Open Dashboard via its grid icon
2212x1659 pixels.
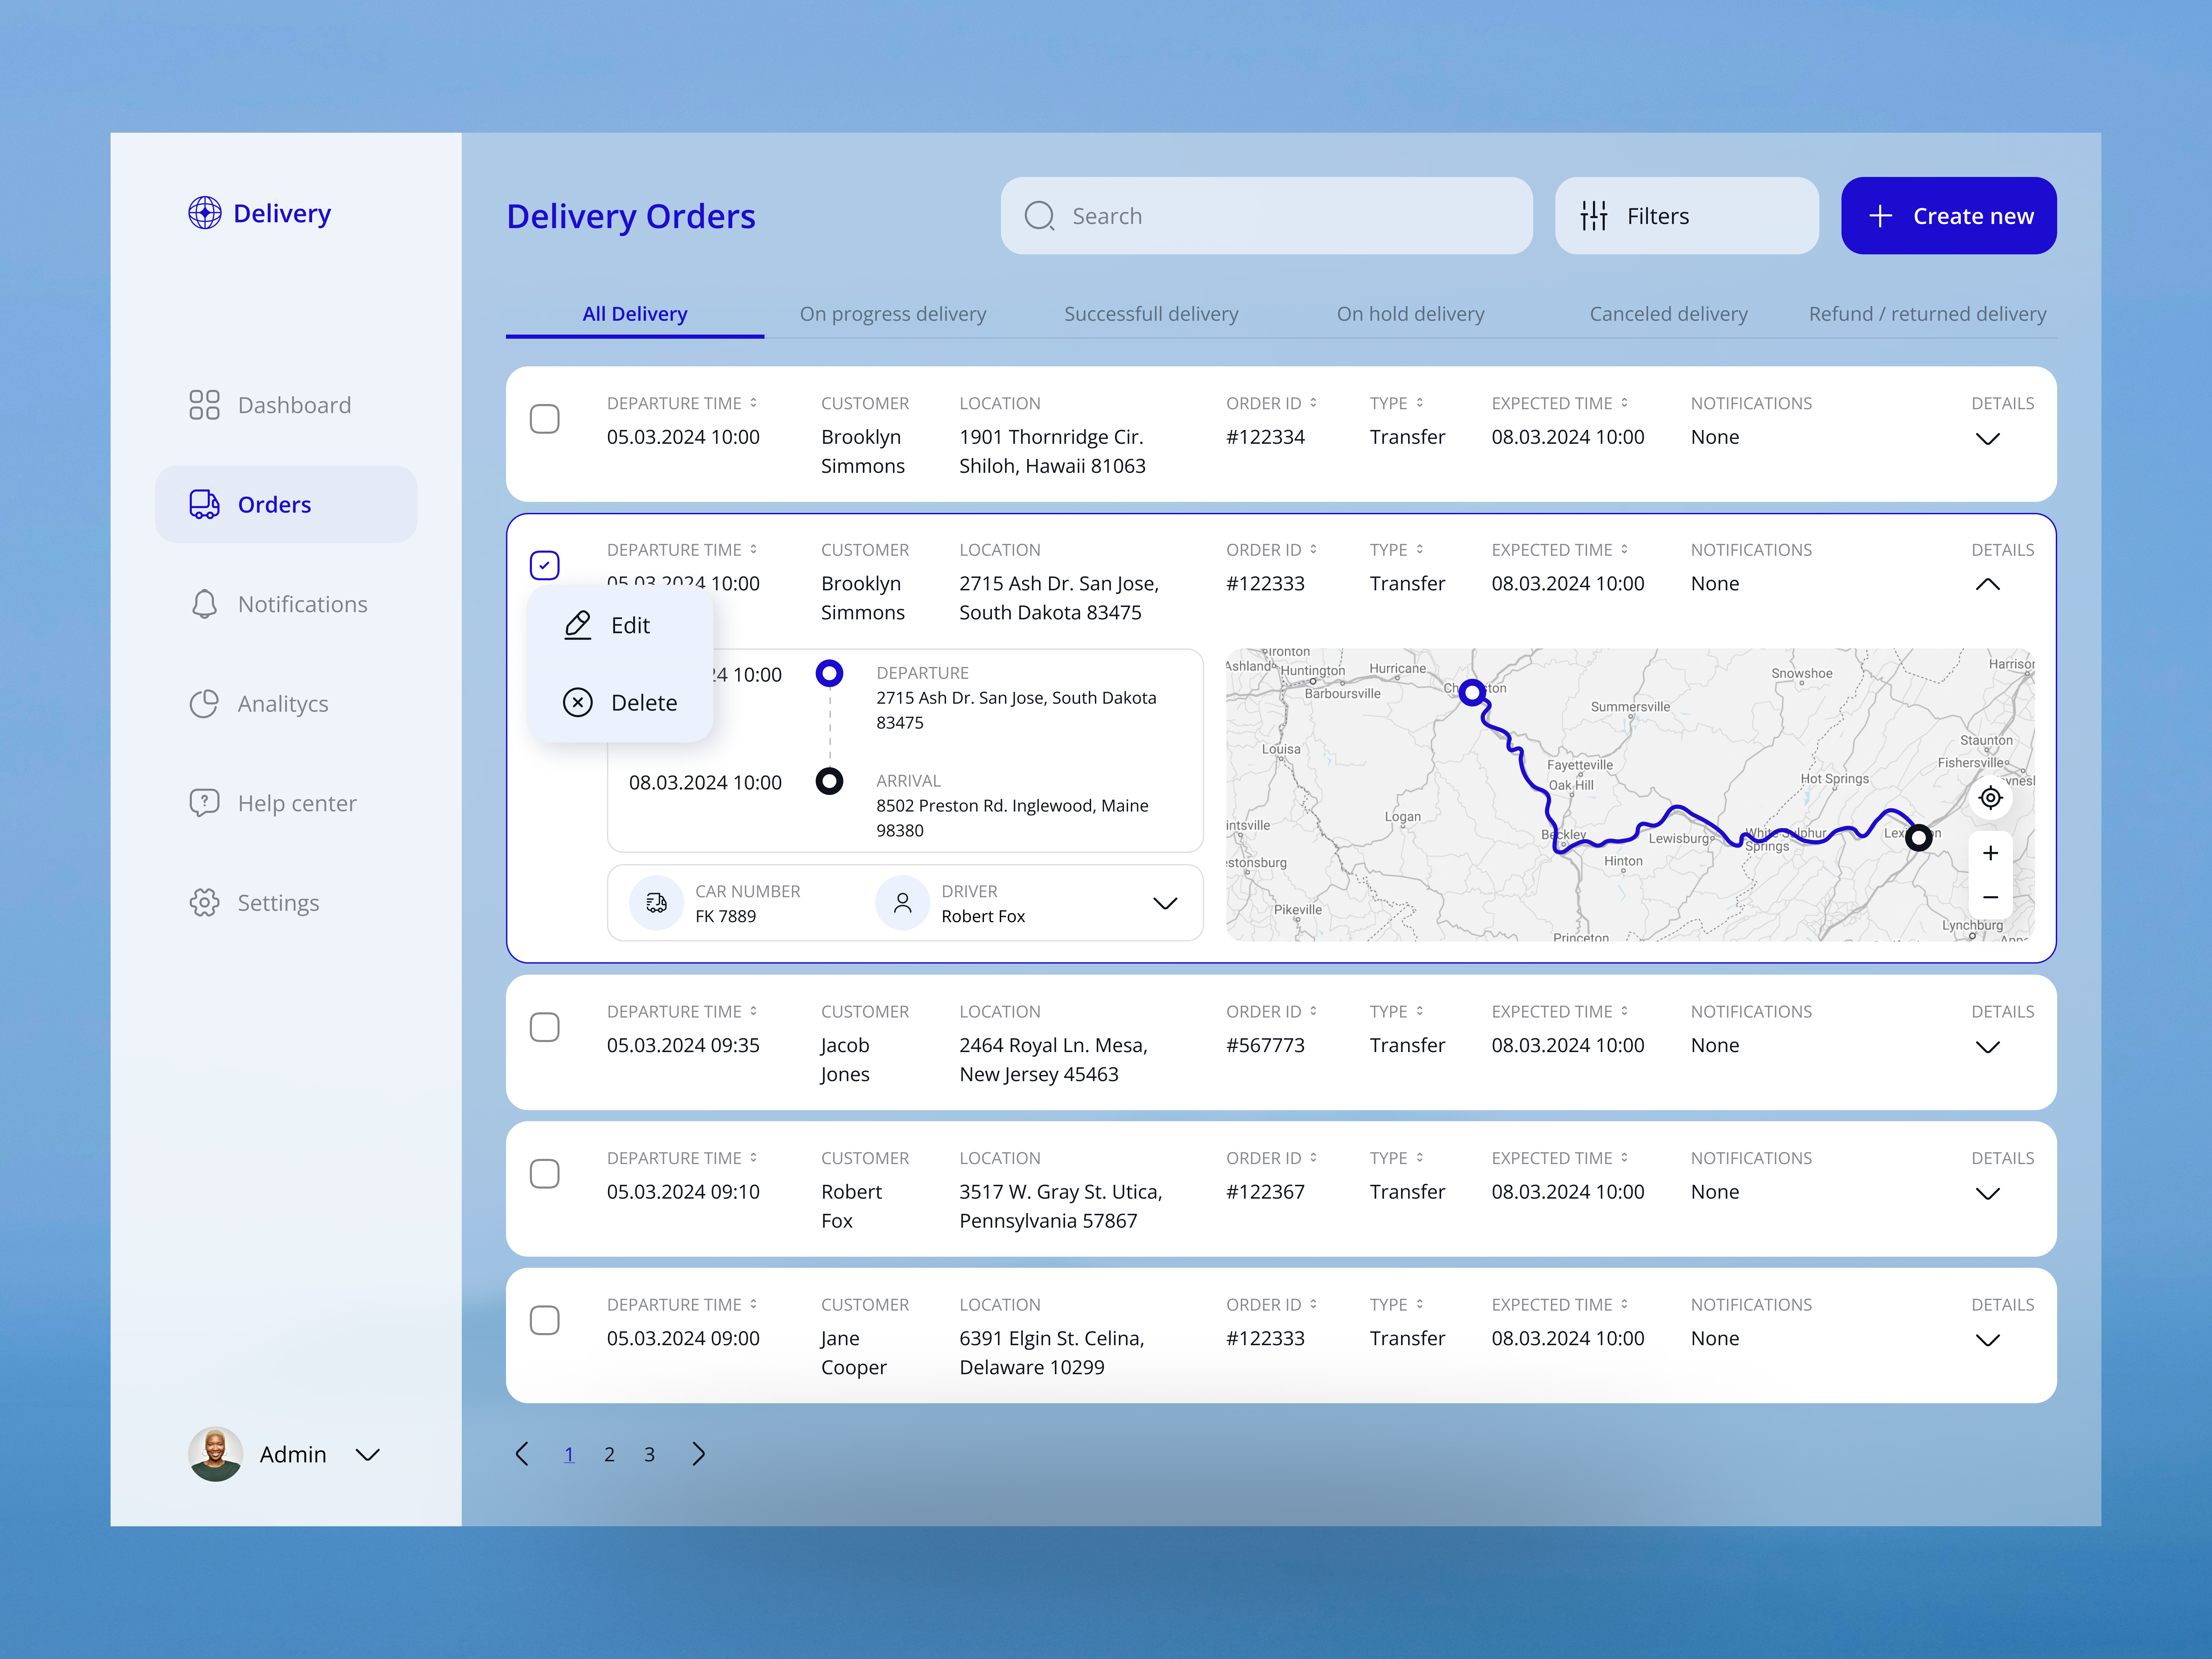pos(205,404)
